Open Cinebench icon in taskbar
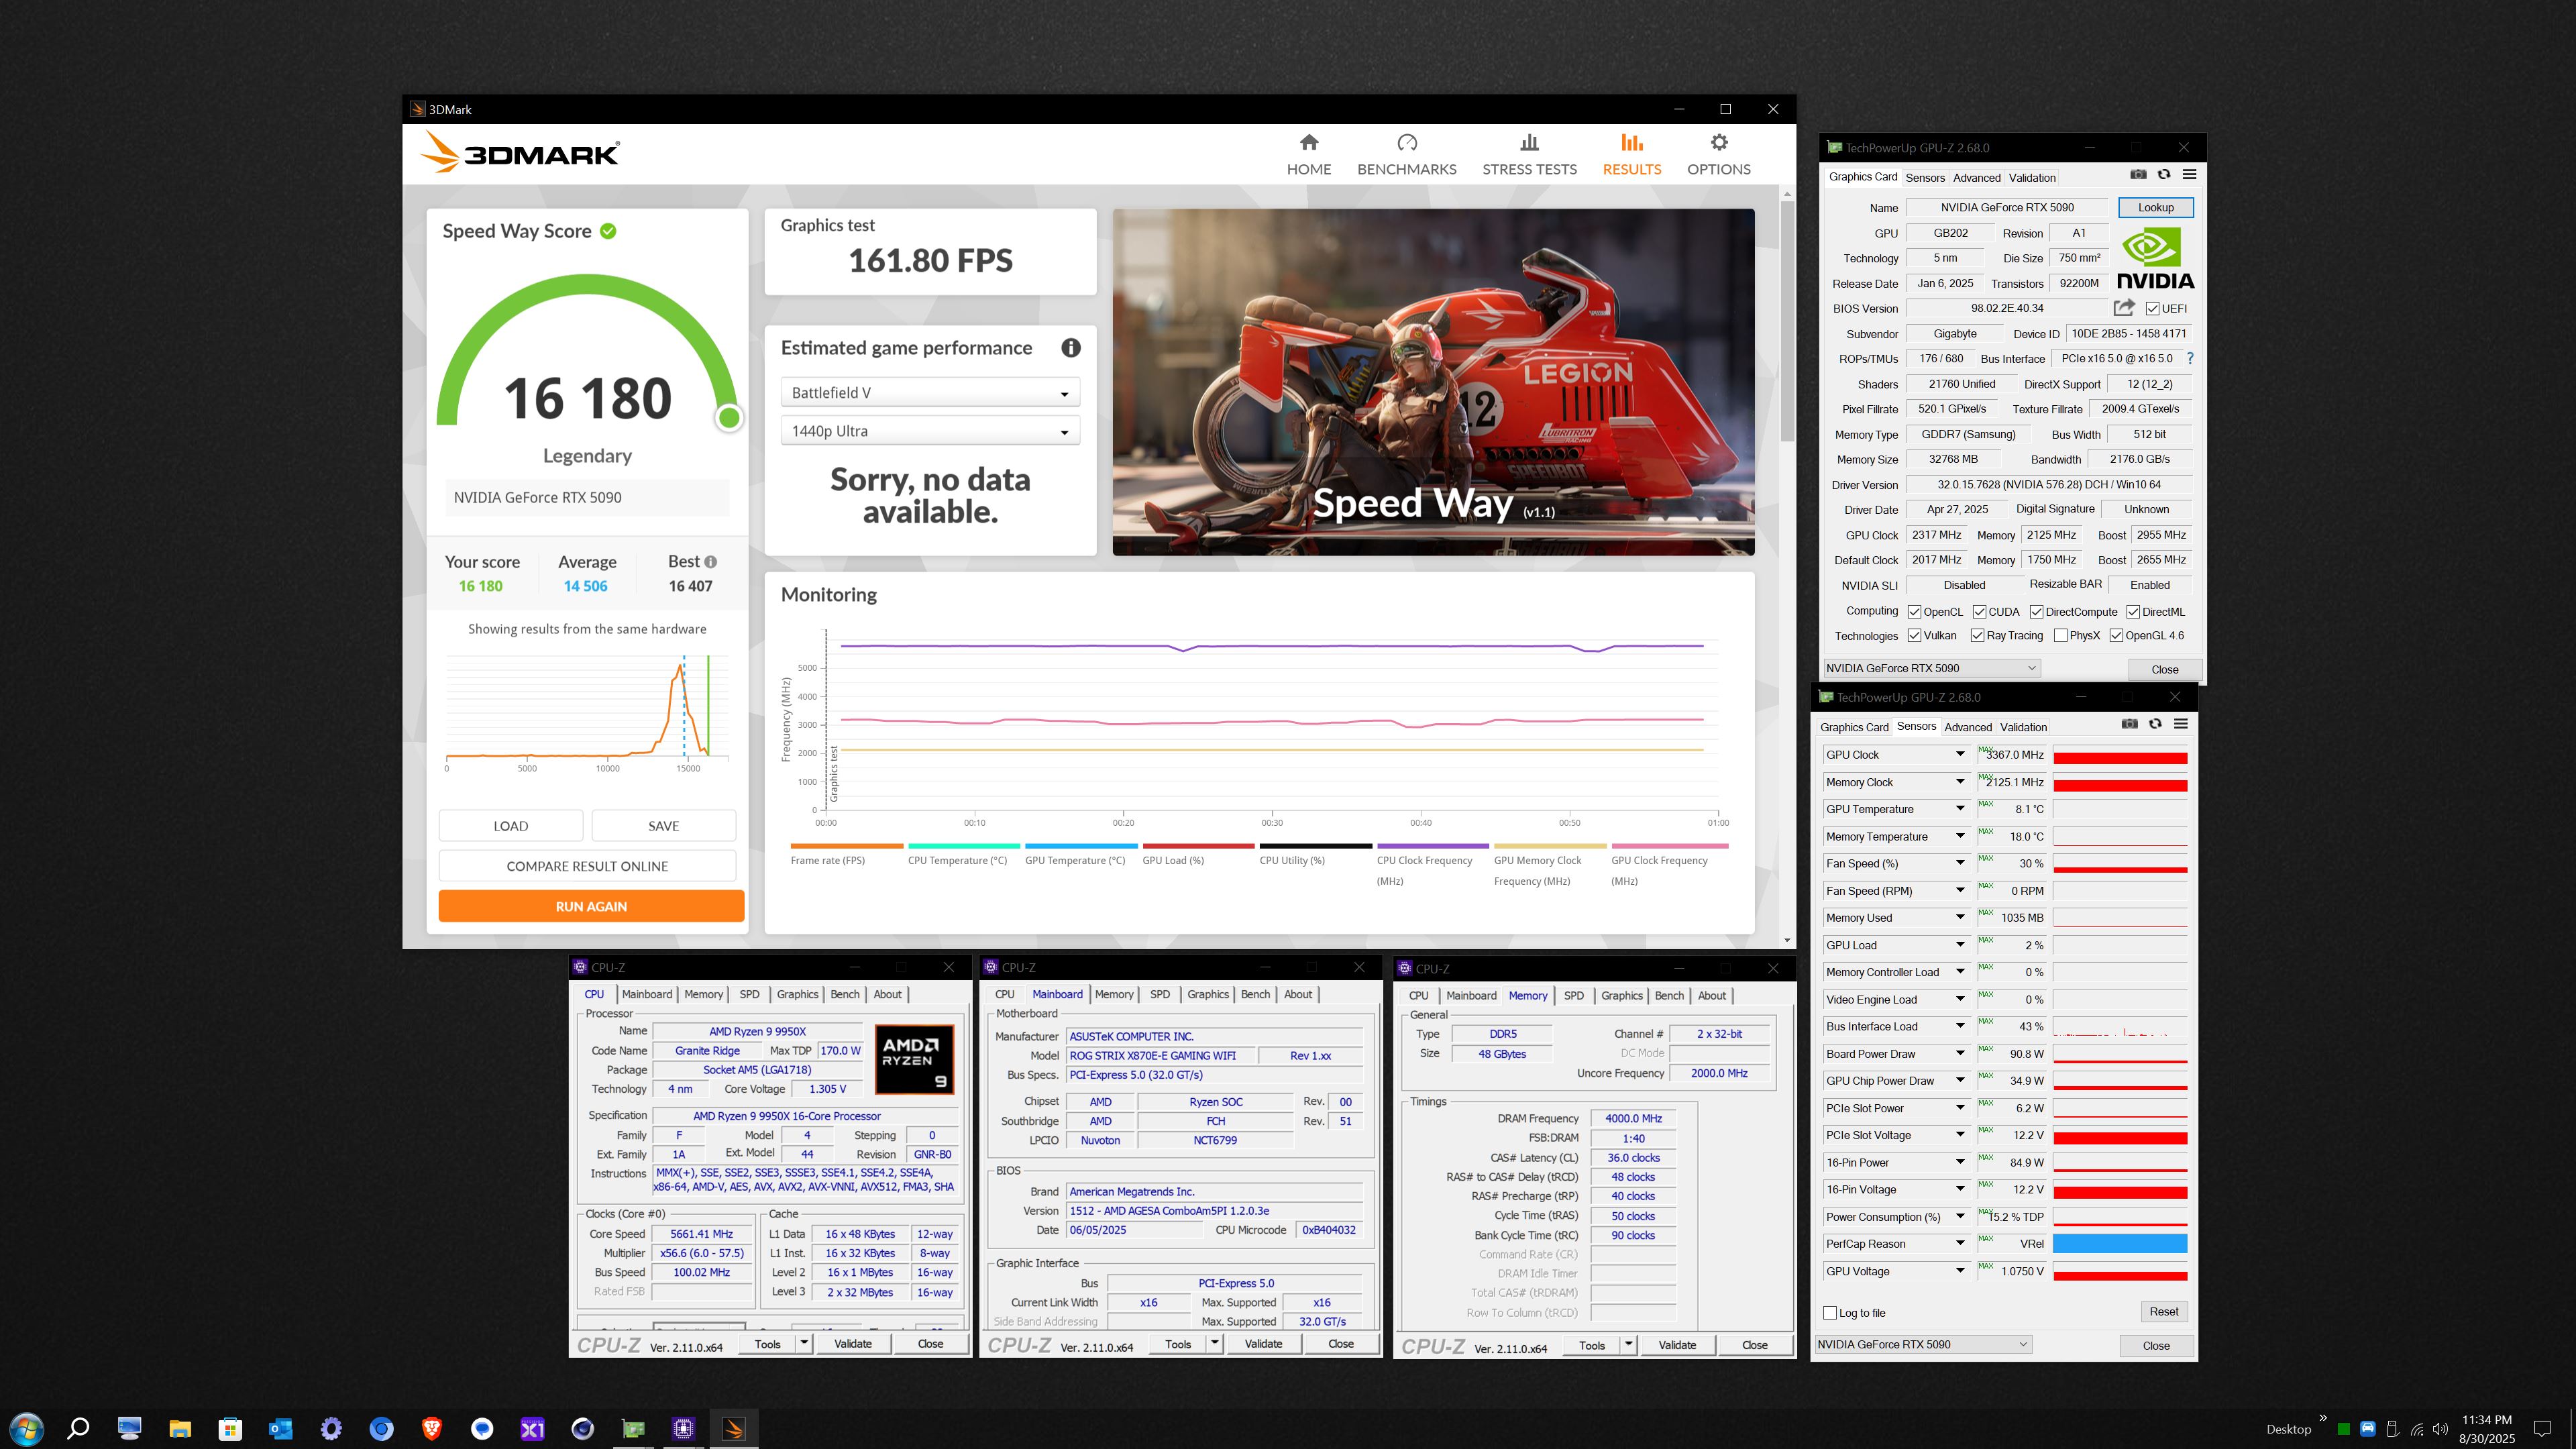Image resolution: width=2576 pixels, height=1449 pixels. [x=583, y=1428]
